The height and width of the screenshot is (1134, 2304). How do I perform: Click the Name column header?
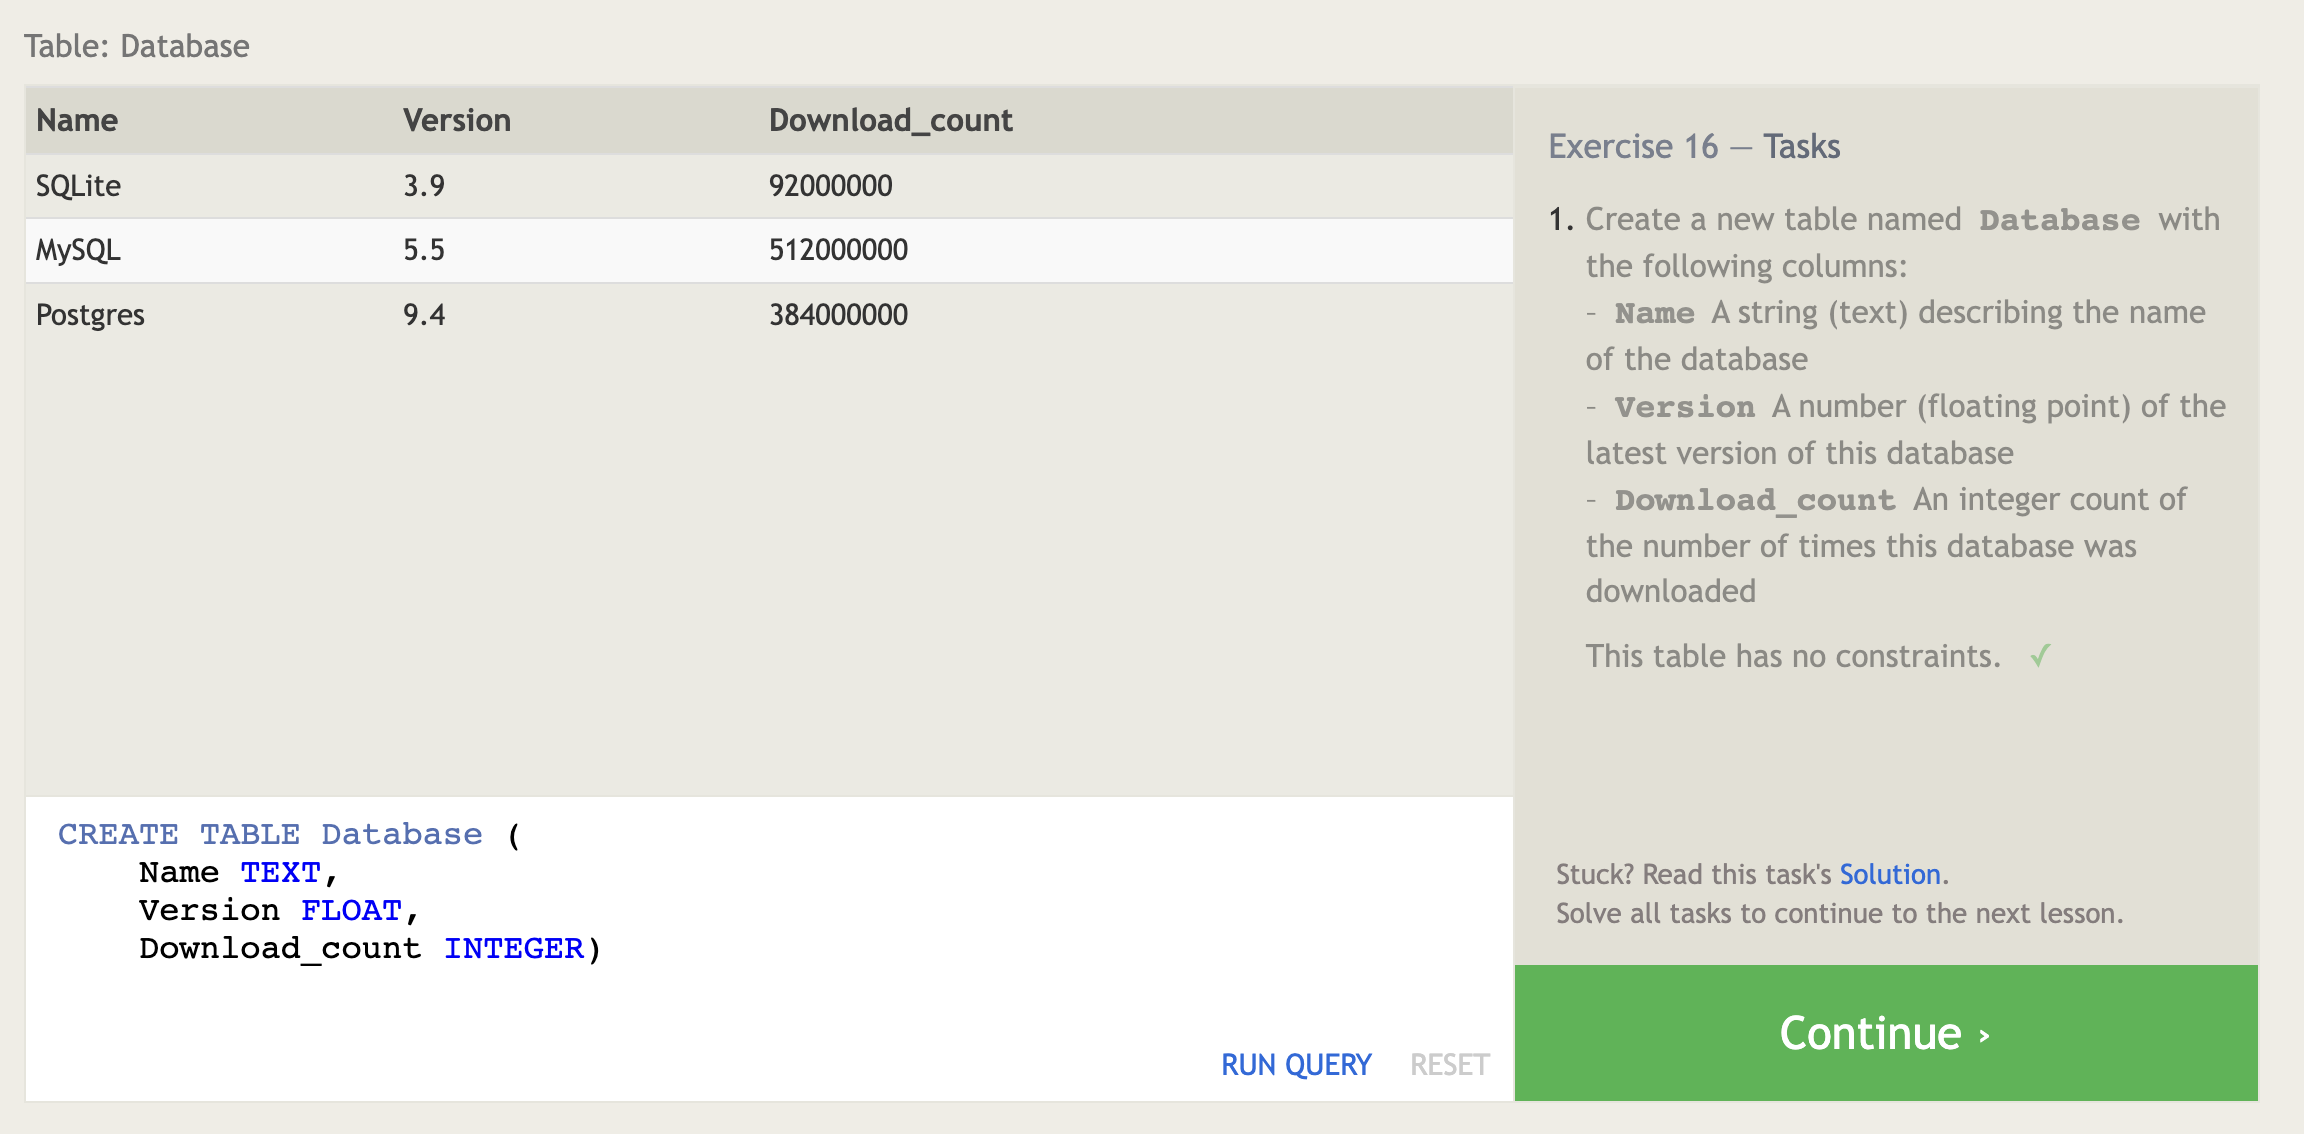tap(77, 121)
